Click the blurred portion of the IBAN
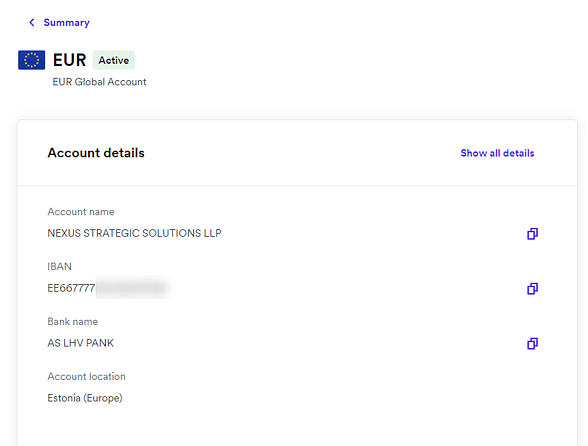The image size is (588, 446). pos(131,288)
